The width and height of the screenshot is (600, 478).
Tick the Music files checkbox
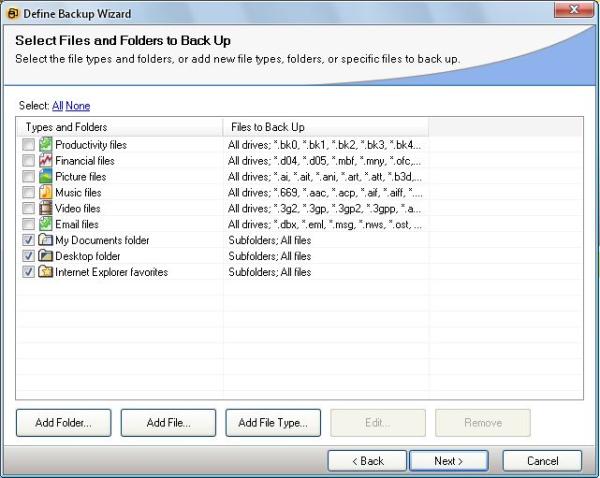point(28,193)
